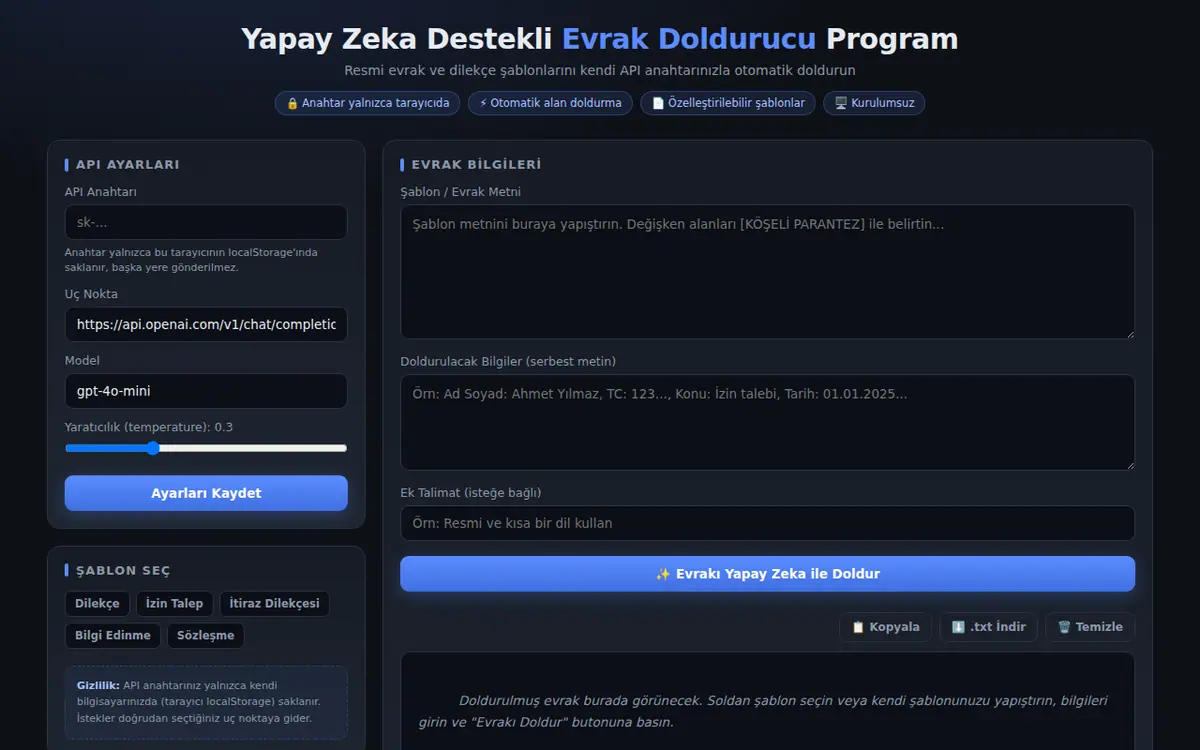The width and height of the screenshot is (1200, 750).
Task: Click the lightning icon in the Otomatik badge
Action: (483, 103)
